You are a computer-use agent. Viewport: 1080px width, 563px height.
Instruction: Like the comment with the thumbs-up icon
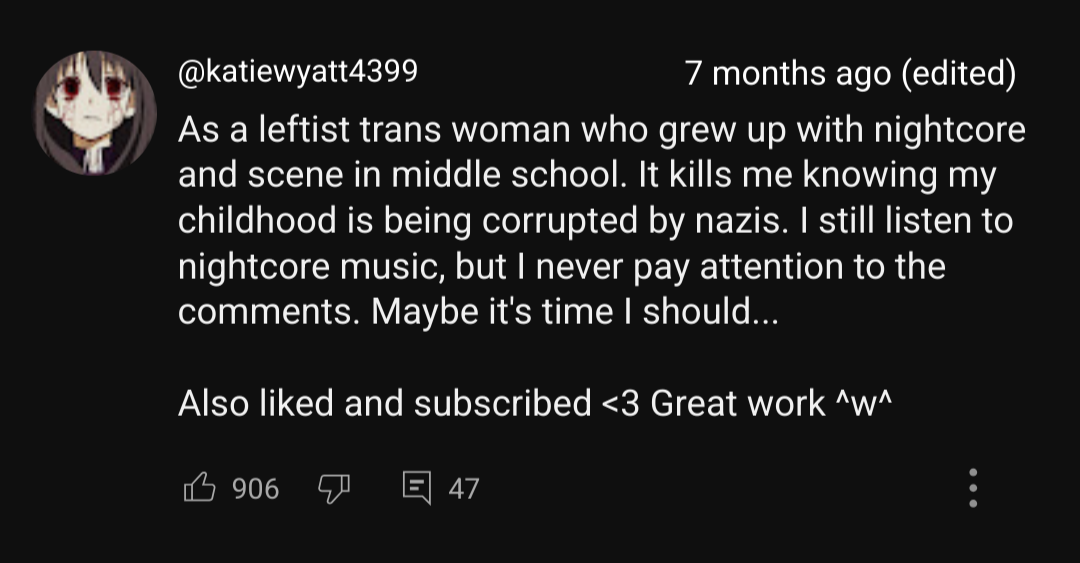pyautogui.click(x=199, y=488)
